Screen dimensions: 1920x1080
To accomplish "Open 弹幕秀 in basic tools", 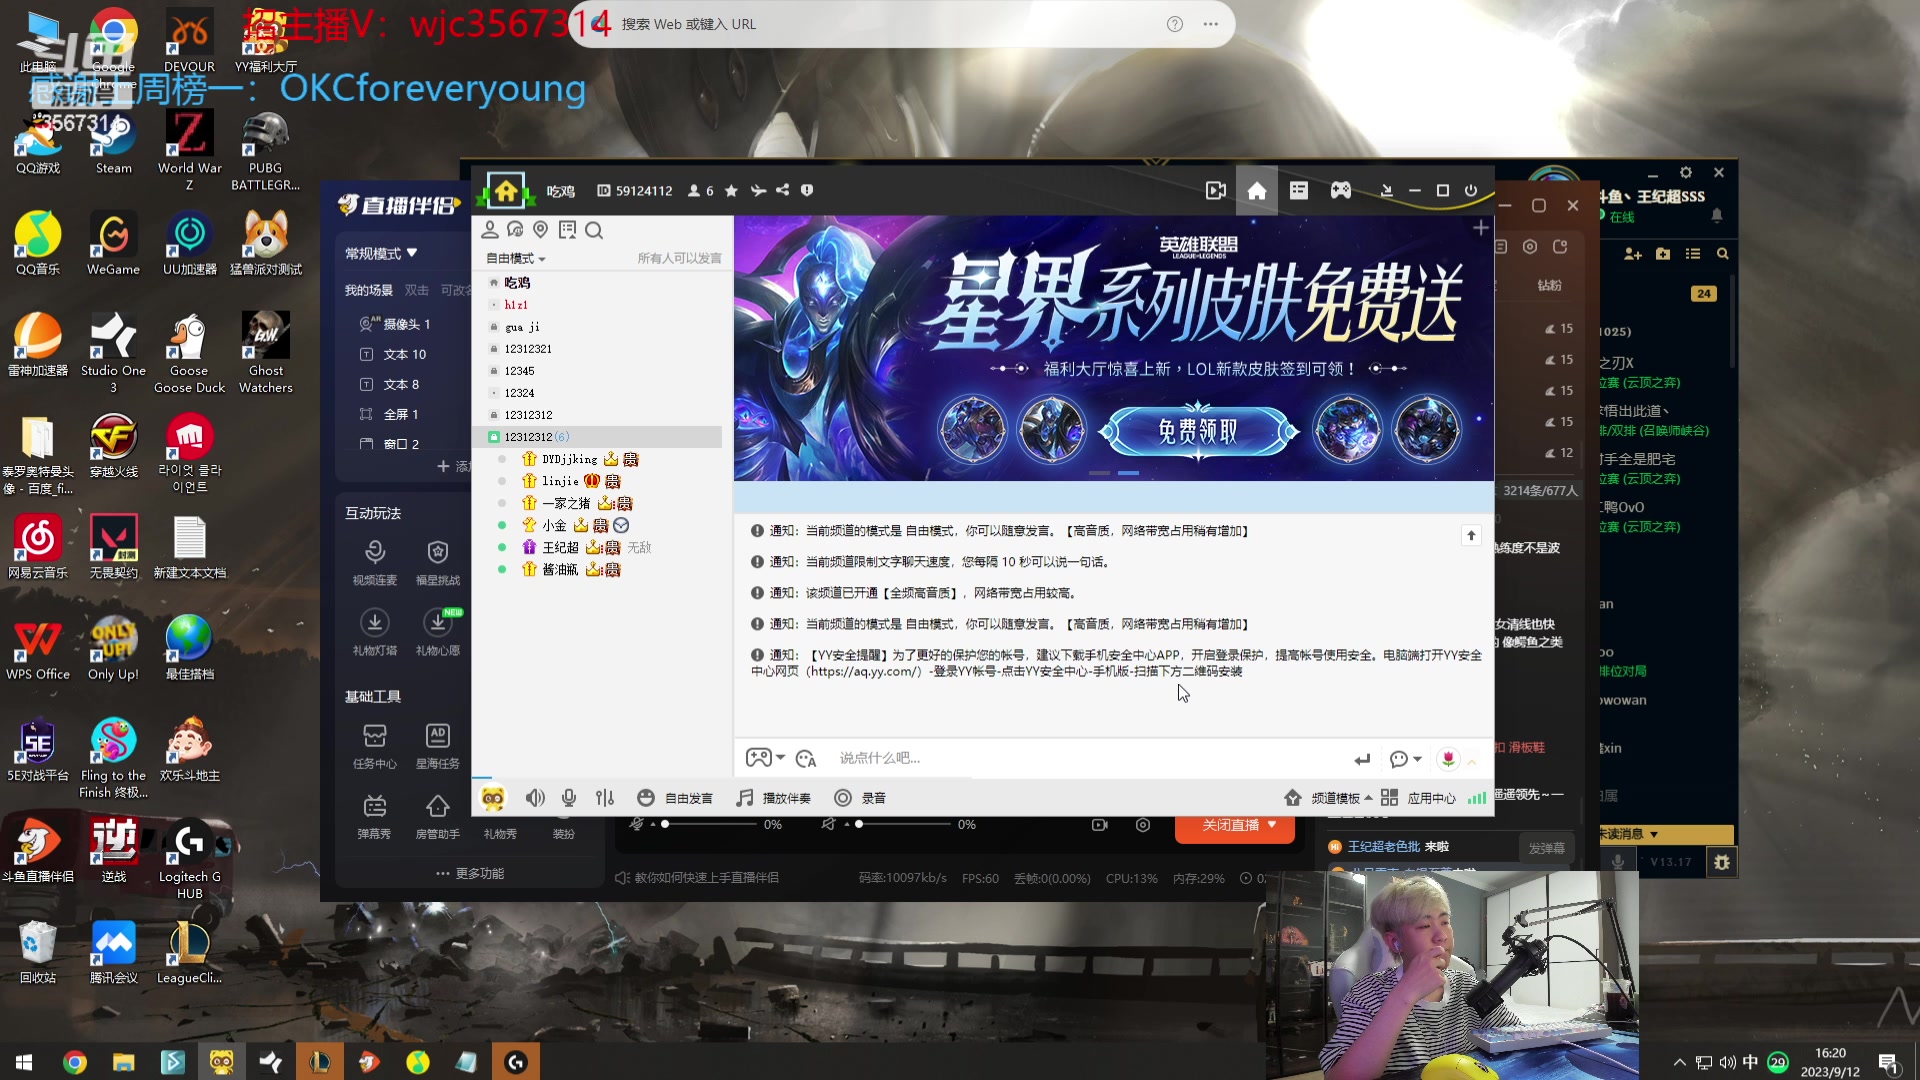I will 375,816.
